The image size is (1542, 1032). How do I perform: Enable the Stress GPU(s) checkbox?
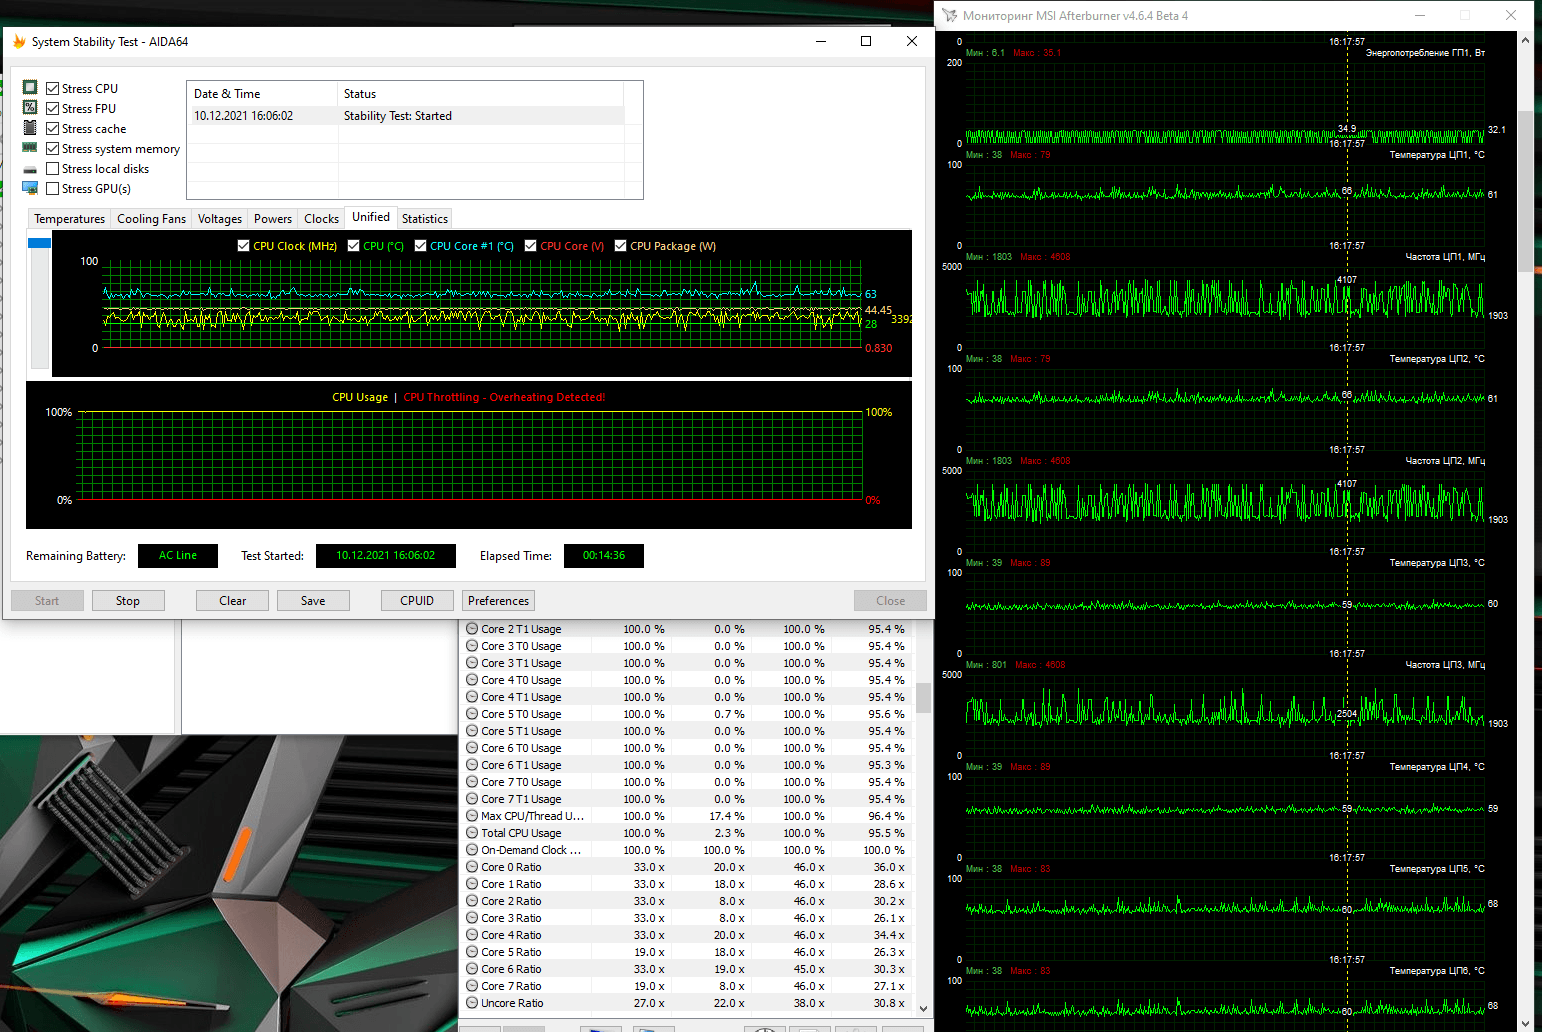click(53, 188)
